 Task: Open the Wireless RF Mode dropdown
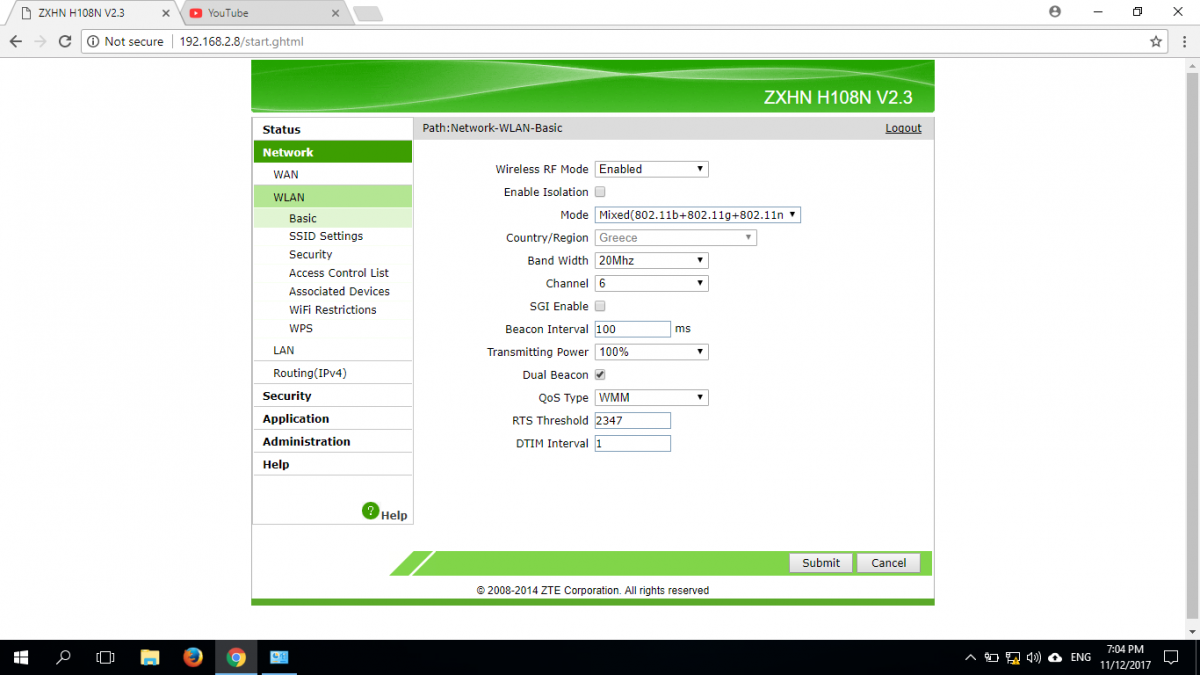(x=651, y=169)
